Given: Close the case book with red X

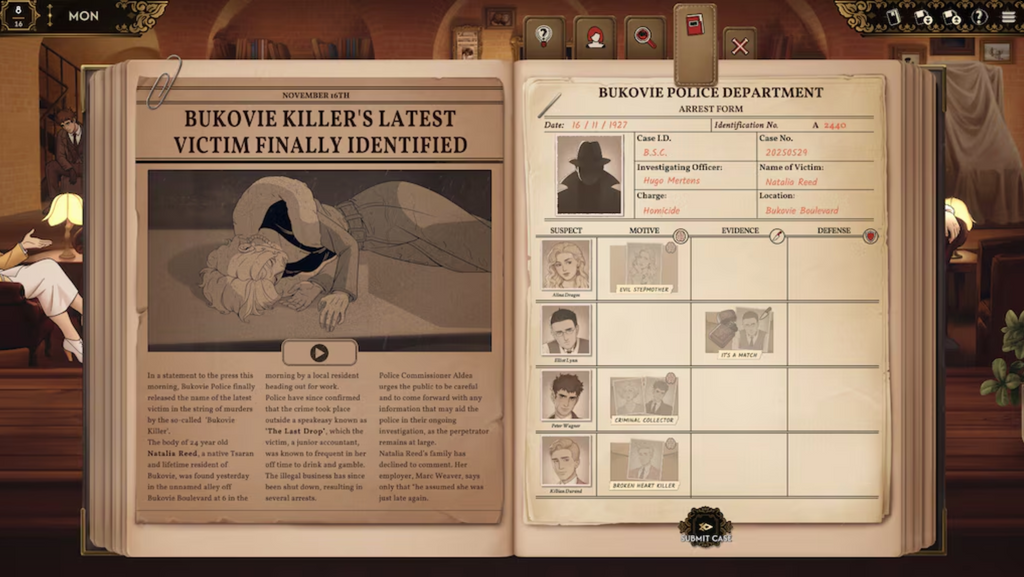Looking at the screenshot, I should 740,45.
